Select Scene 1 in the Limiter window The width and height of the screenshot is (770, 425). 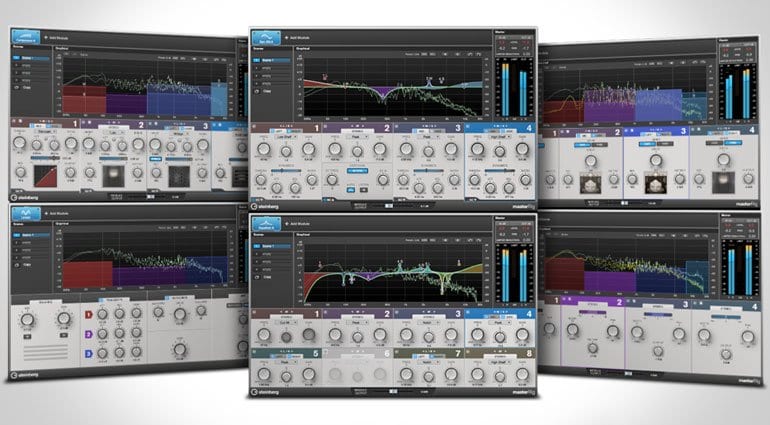point(31,235)
